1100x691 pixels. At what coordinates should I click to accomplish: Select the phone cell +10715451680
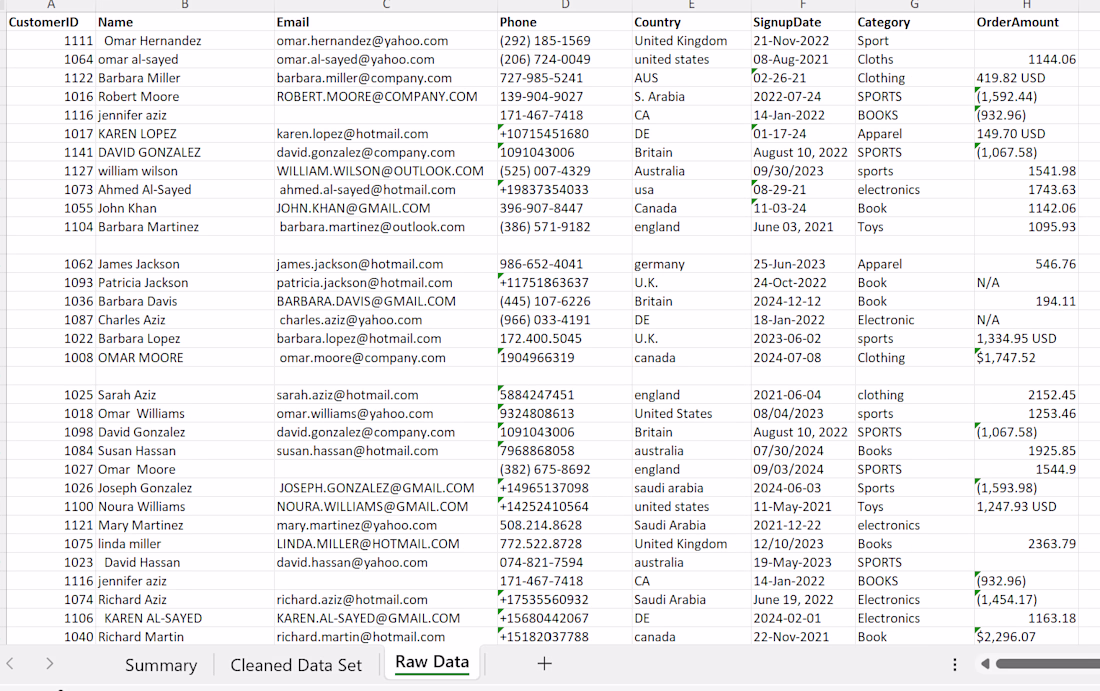(565, 134)
